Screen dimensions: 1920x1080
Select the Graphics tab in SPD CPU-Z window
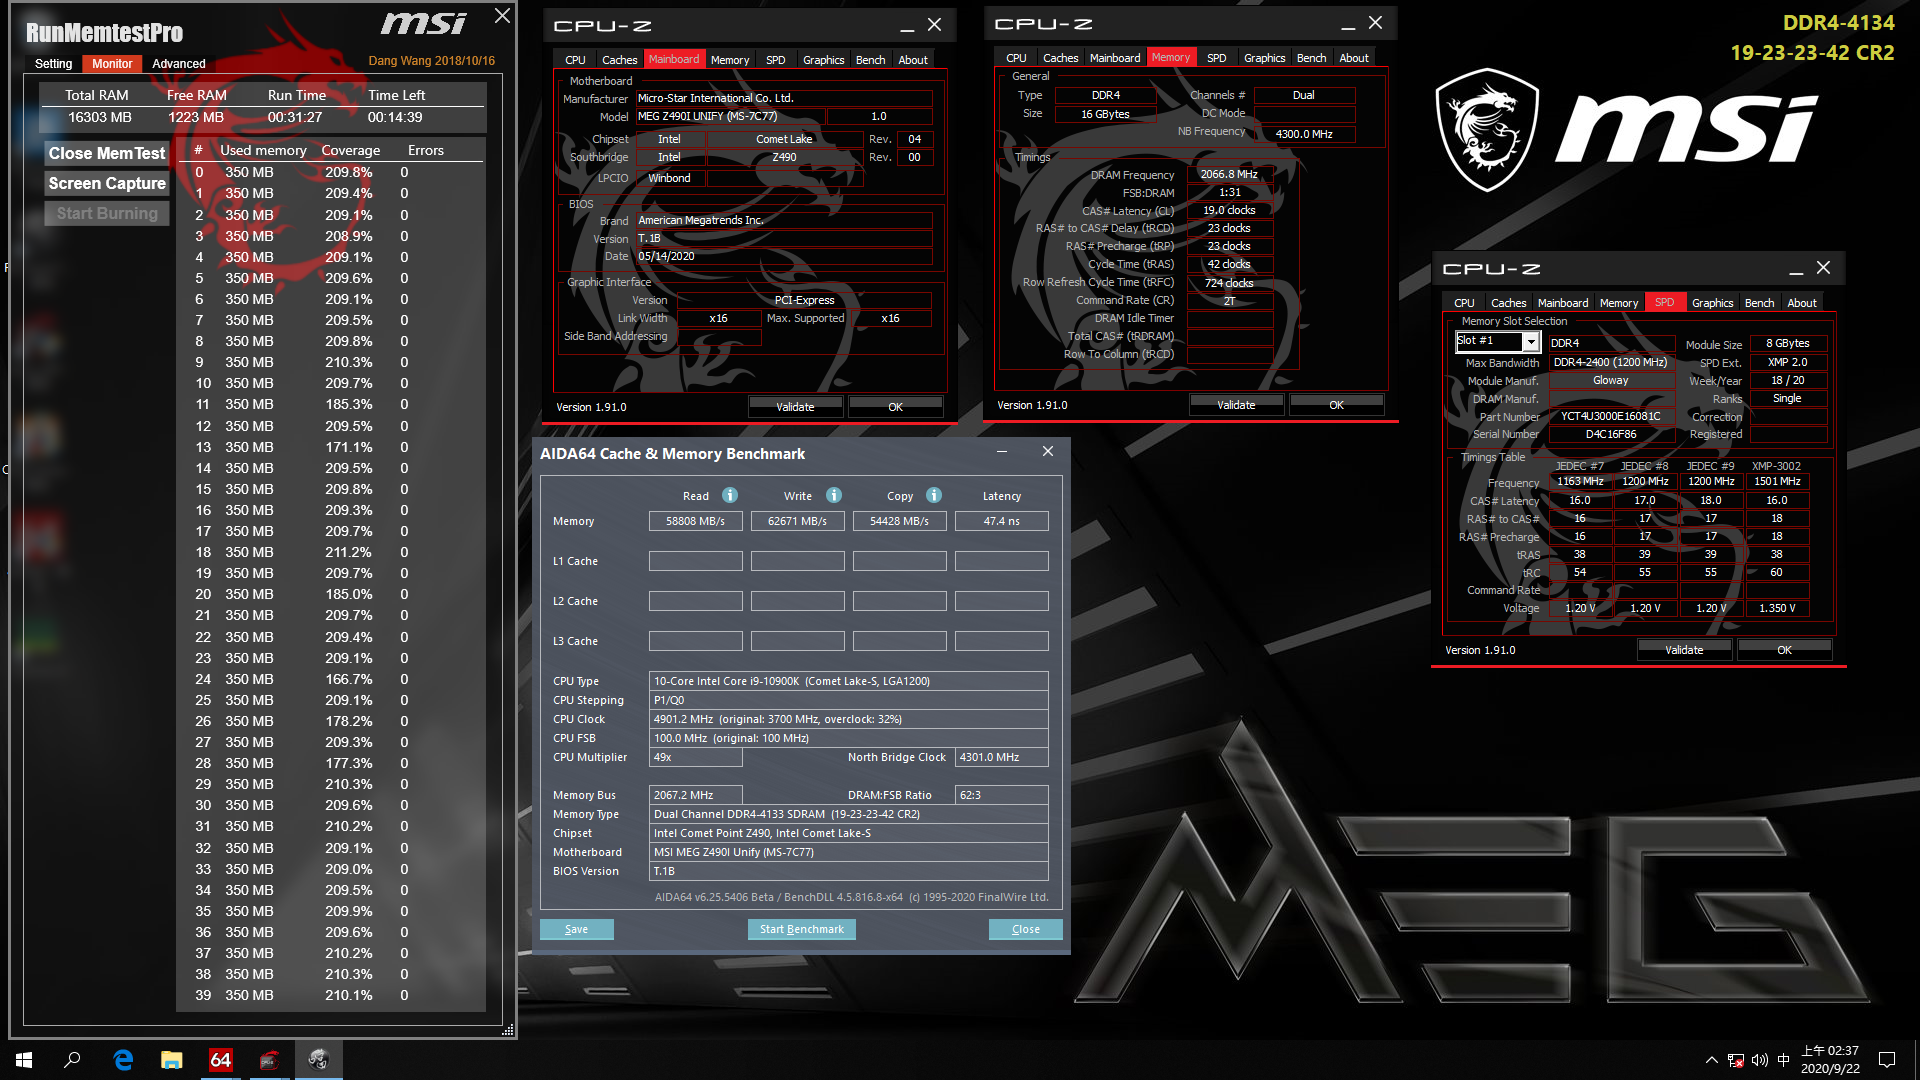coord(1712,303)
